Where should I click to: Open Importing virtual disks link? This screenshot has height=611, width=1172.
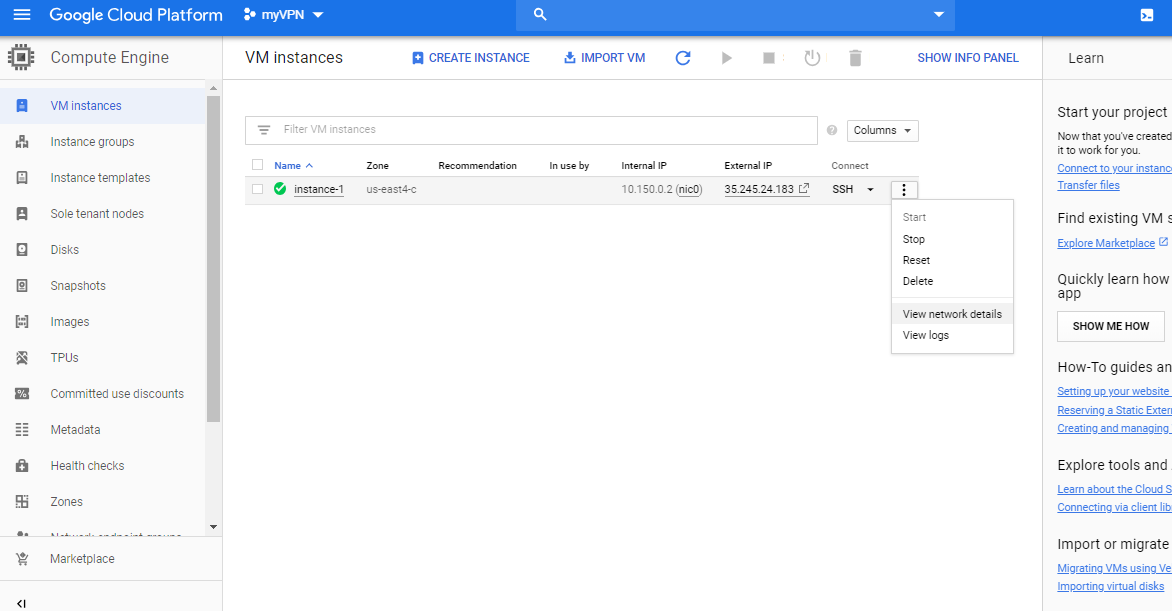coord(1111,586)
